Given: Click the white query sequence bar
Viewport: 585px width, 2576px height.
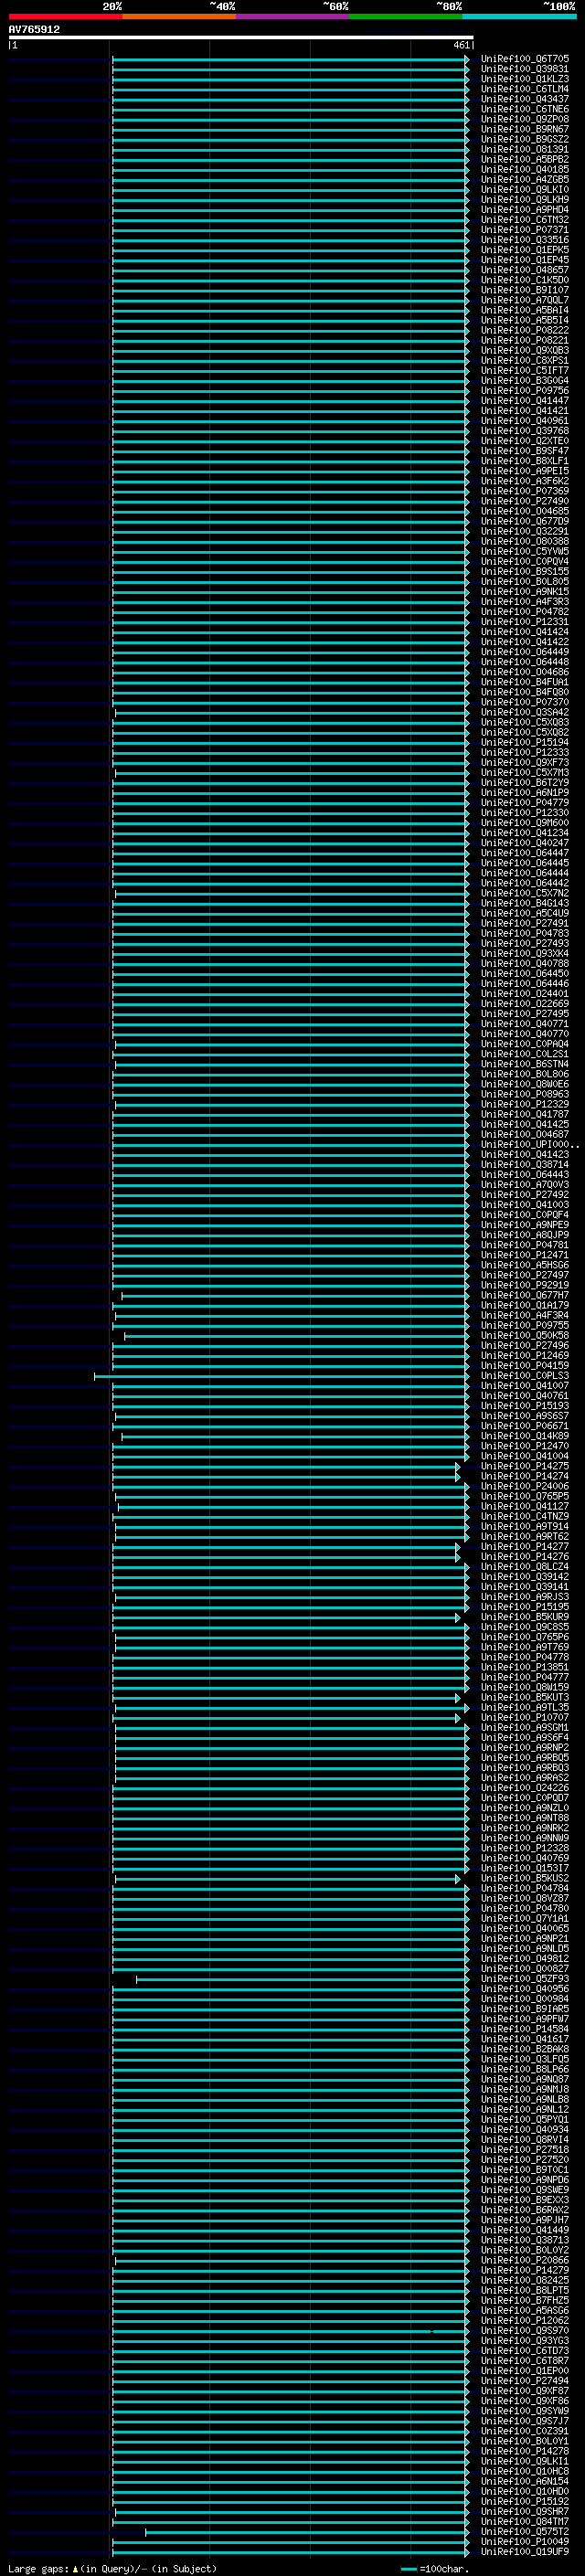Looking at the screenshot, I should (240, 37).
